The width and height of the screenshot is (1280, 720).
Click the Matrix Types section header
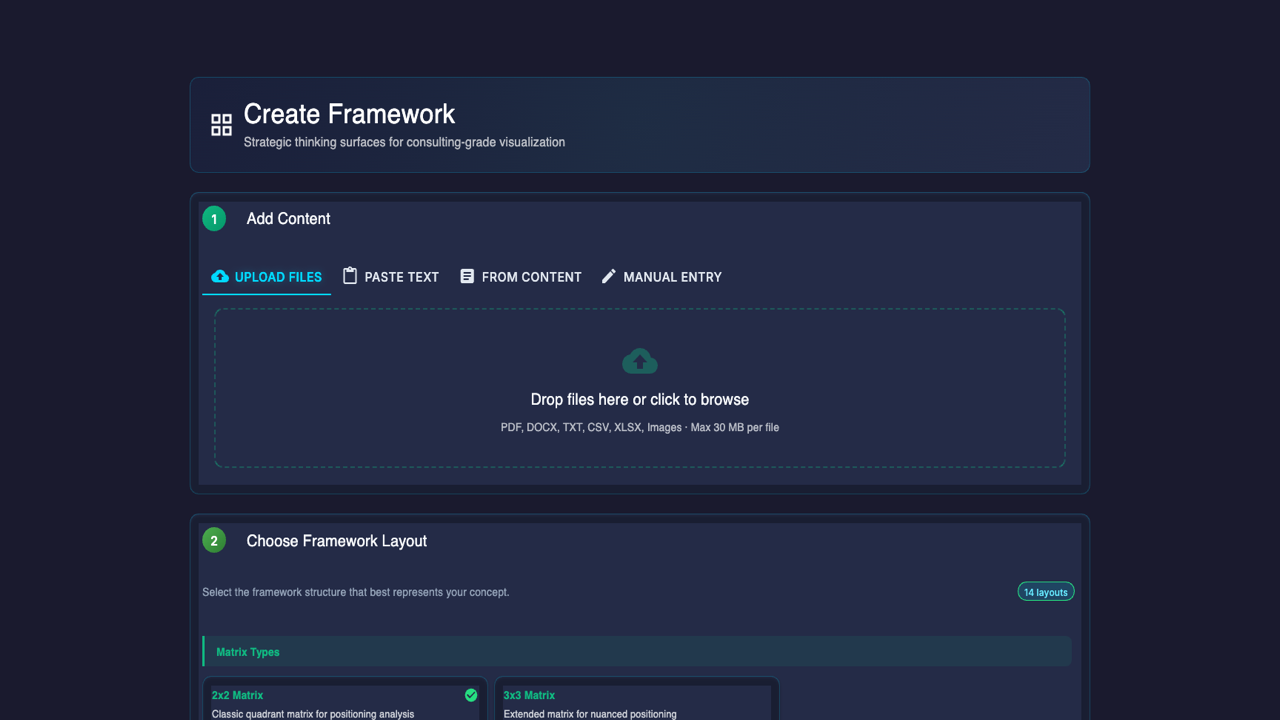point(637,652)
